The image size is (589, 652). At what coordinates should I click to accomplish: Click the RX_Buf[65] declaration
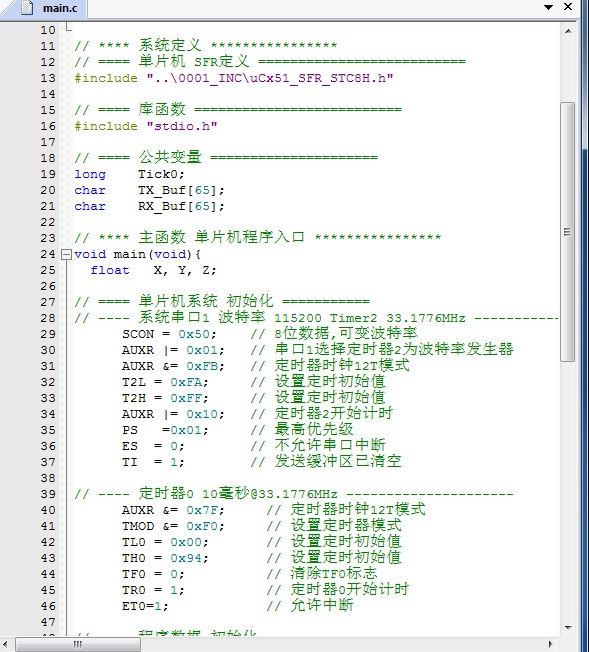click(x=181, y=206)
